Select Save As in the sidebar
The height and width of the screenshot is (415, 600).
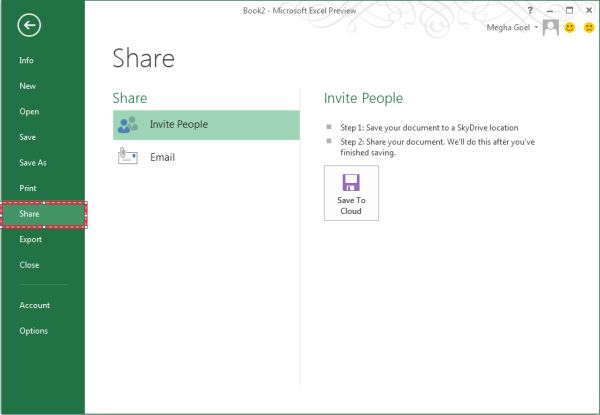click(x=33, y=163)
